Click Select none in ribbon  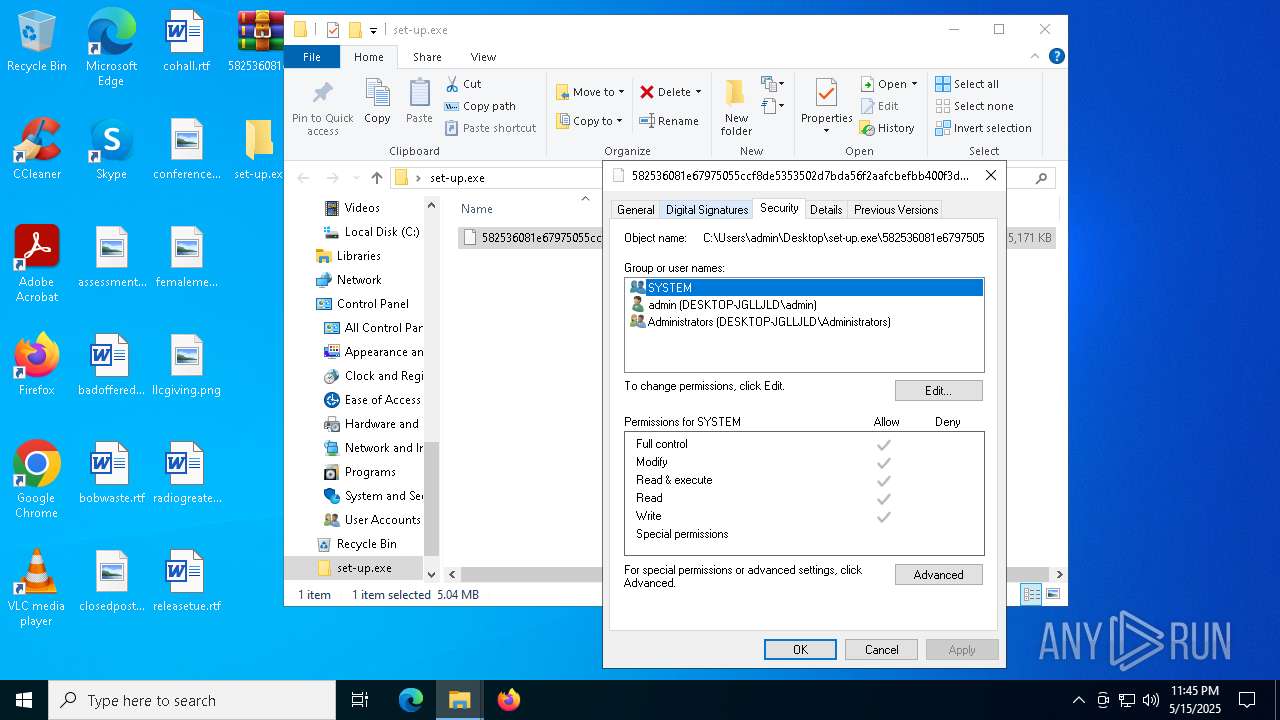(x=974, y=106)
